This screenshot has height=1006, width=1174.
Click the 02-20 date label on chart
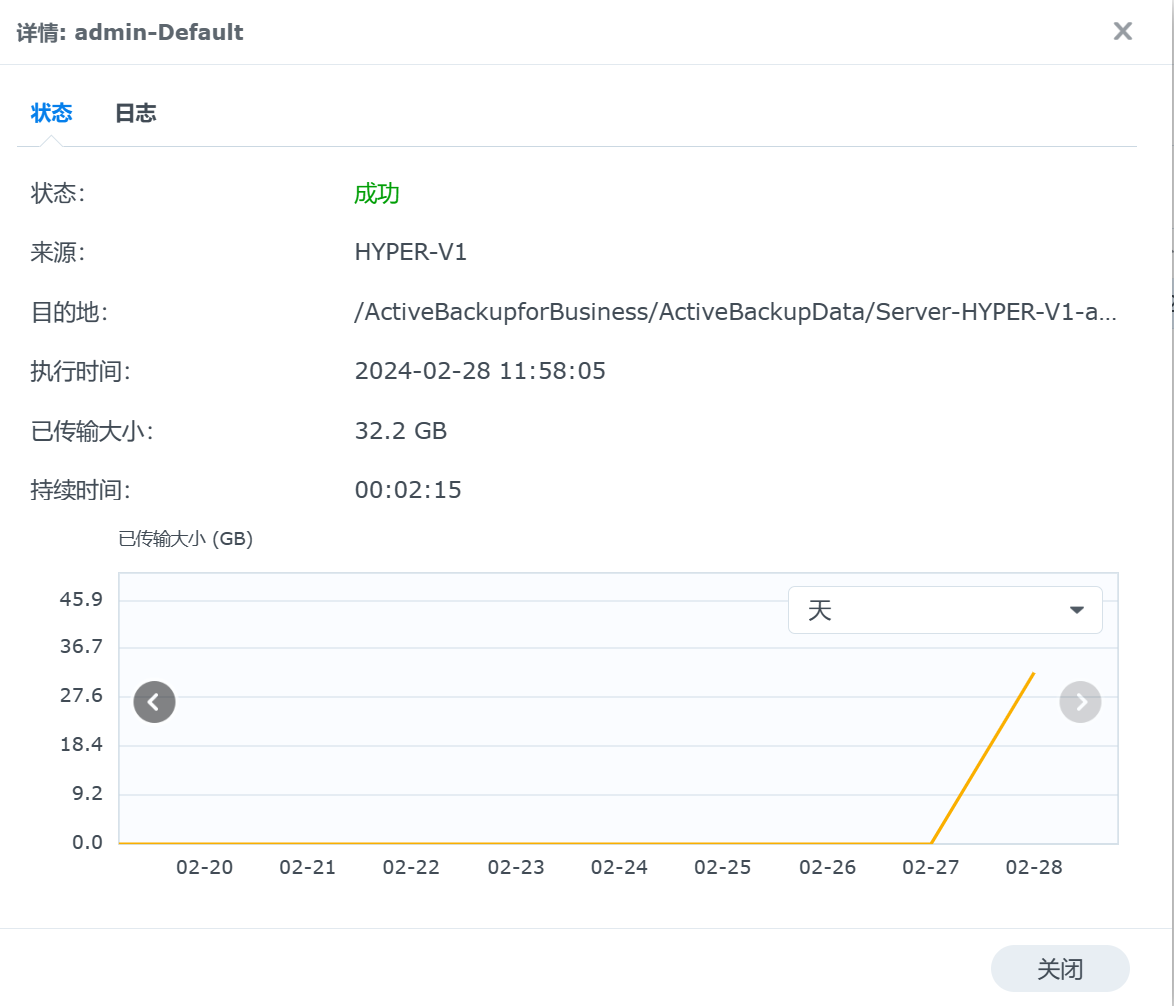(x=204, y=868)
